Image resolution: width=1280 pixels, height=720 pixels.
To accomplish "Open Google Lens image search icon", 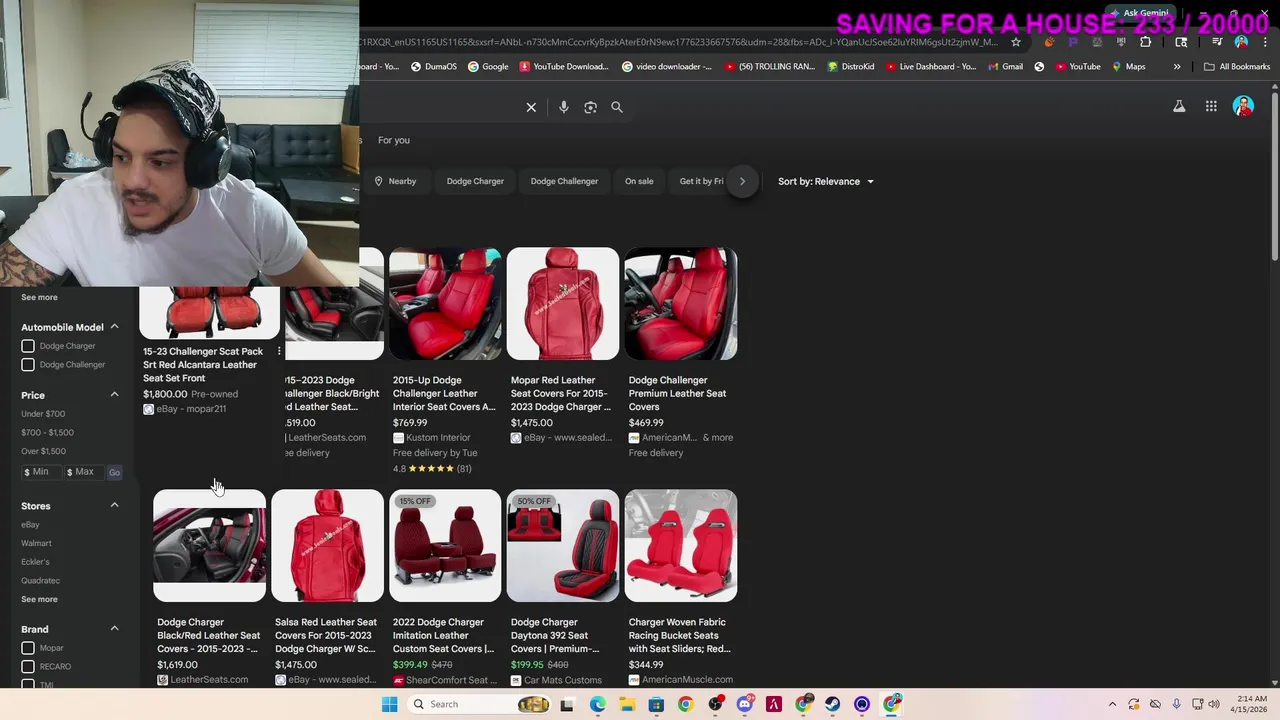I will pyautogui.click(x=590, y=107).
